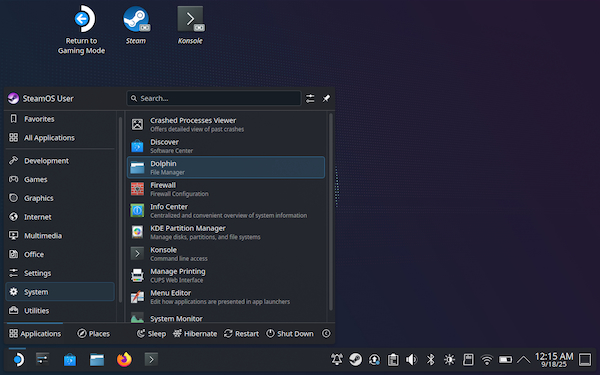Screen dimensions: 600x375
Task: Open removable devices tray icon
Action: pyautogui.click(x=468, y=360)
